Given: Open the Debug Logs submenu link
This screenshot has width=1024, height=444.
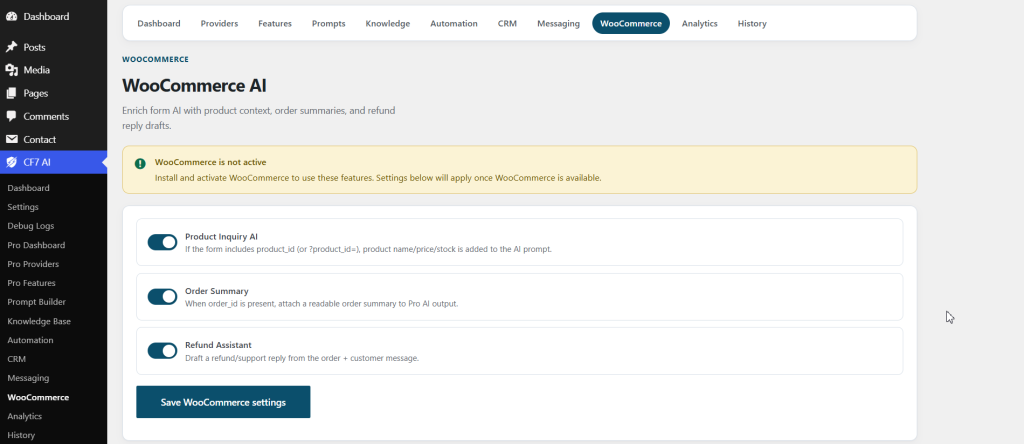Looking at the screenshot, I should click(31, 226).
